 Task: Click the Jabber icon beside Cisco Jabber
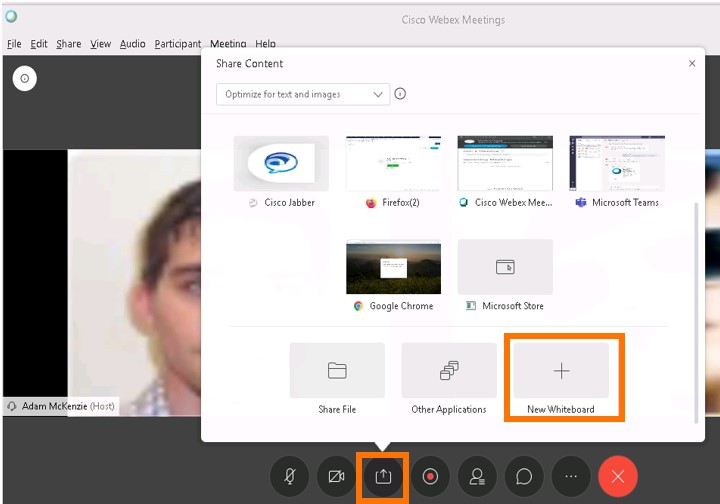(x=253, y=203)
